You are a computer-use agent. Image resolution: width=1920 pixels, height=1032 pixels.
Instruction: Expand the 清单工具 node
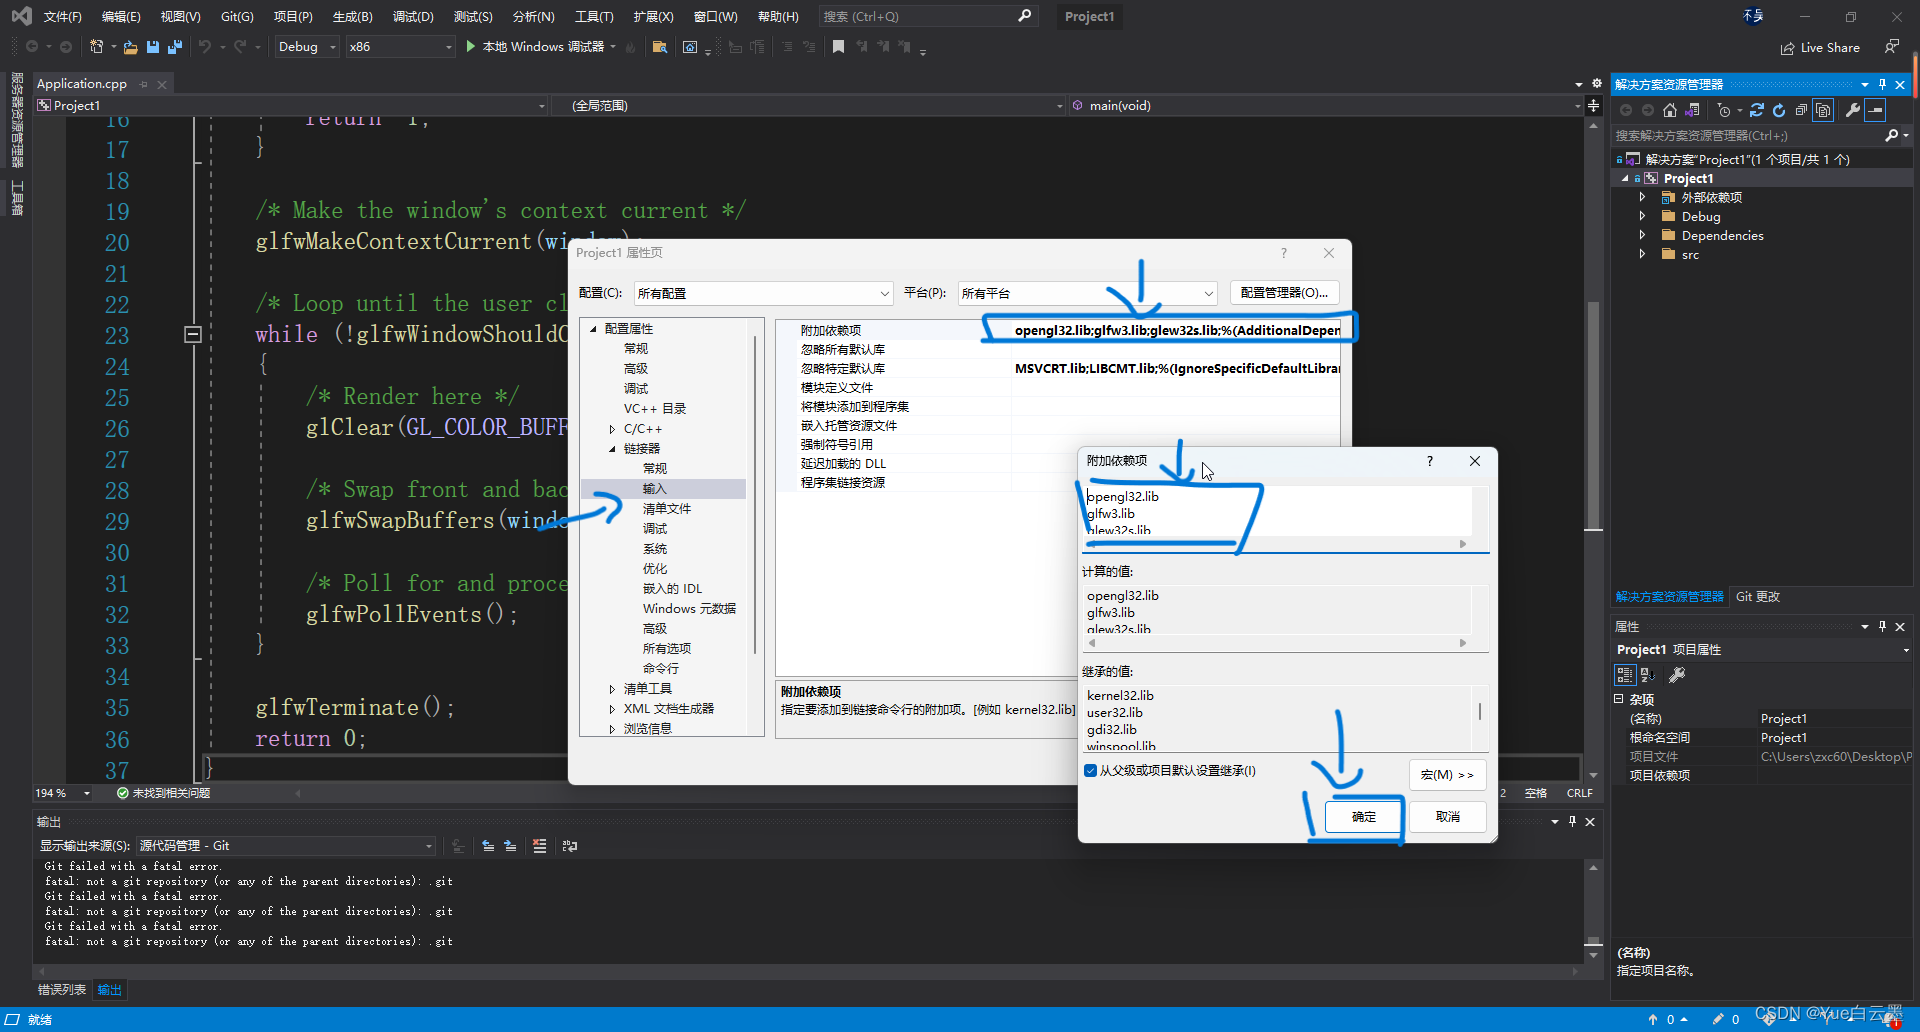(612, 689)
